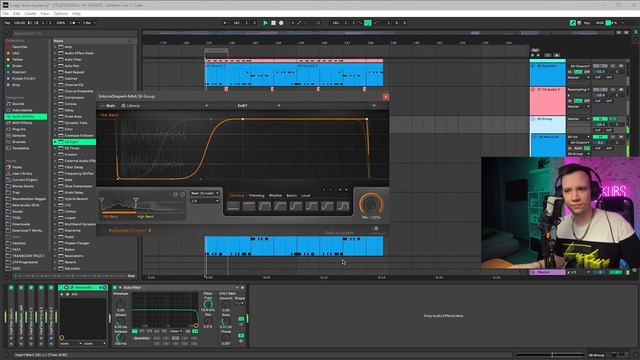Select the pink track header in track list
The height and width of the screenshot is (360, 640).
pos(548,101)
